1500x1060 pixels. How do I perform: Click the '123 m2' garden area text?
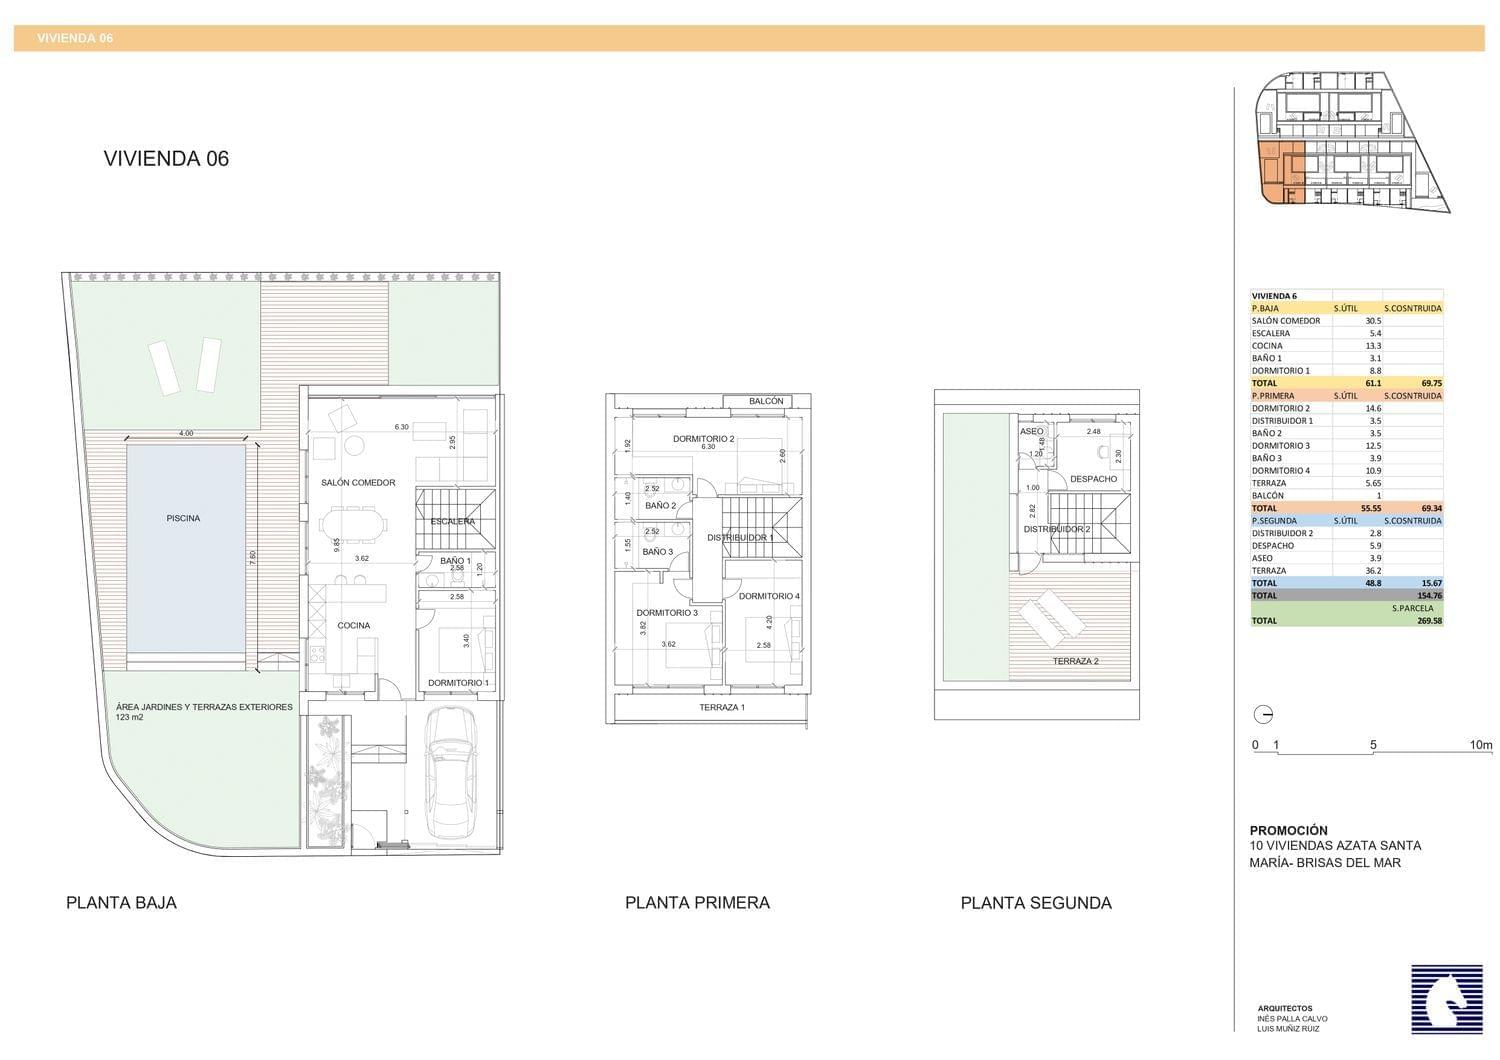point(130,718)
